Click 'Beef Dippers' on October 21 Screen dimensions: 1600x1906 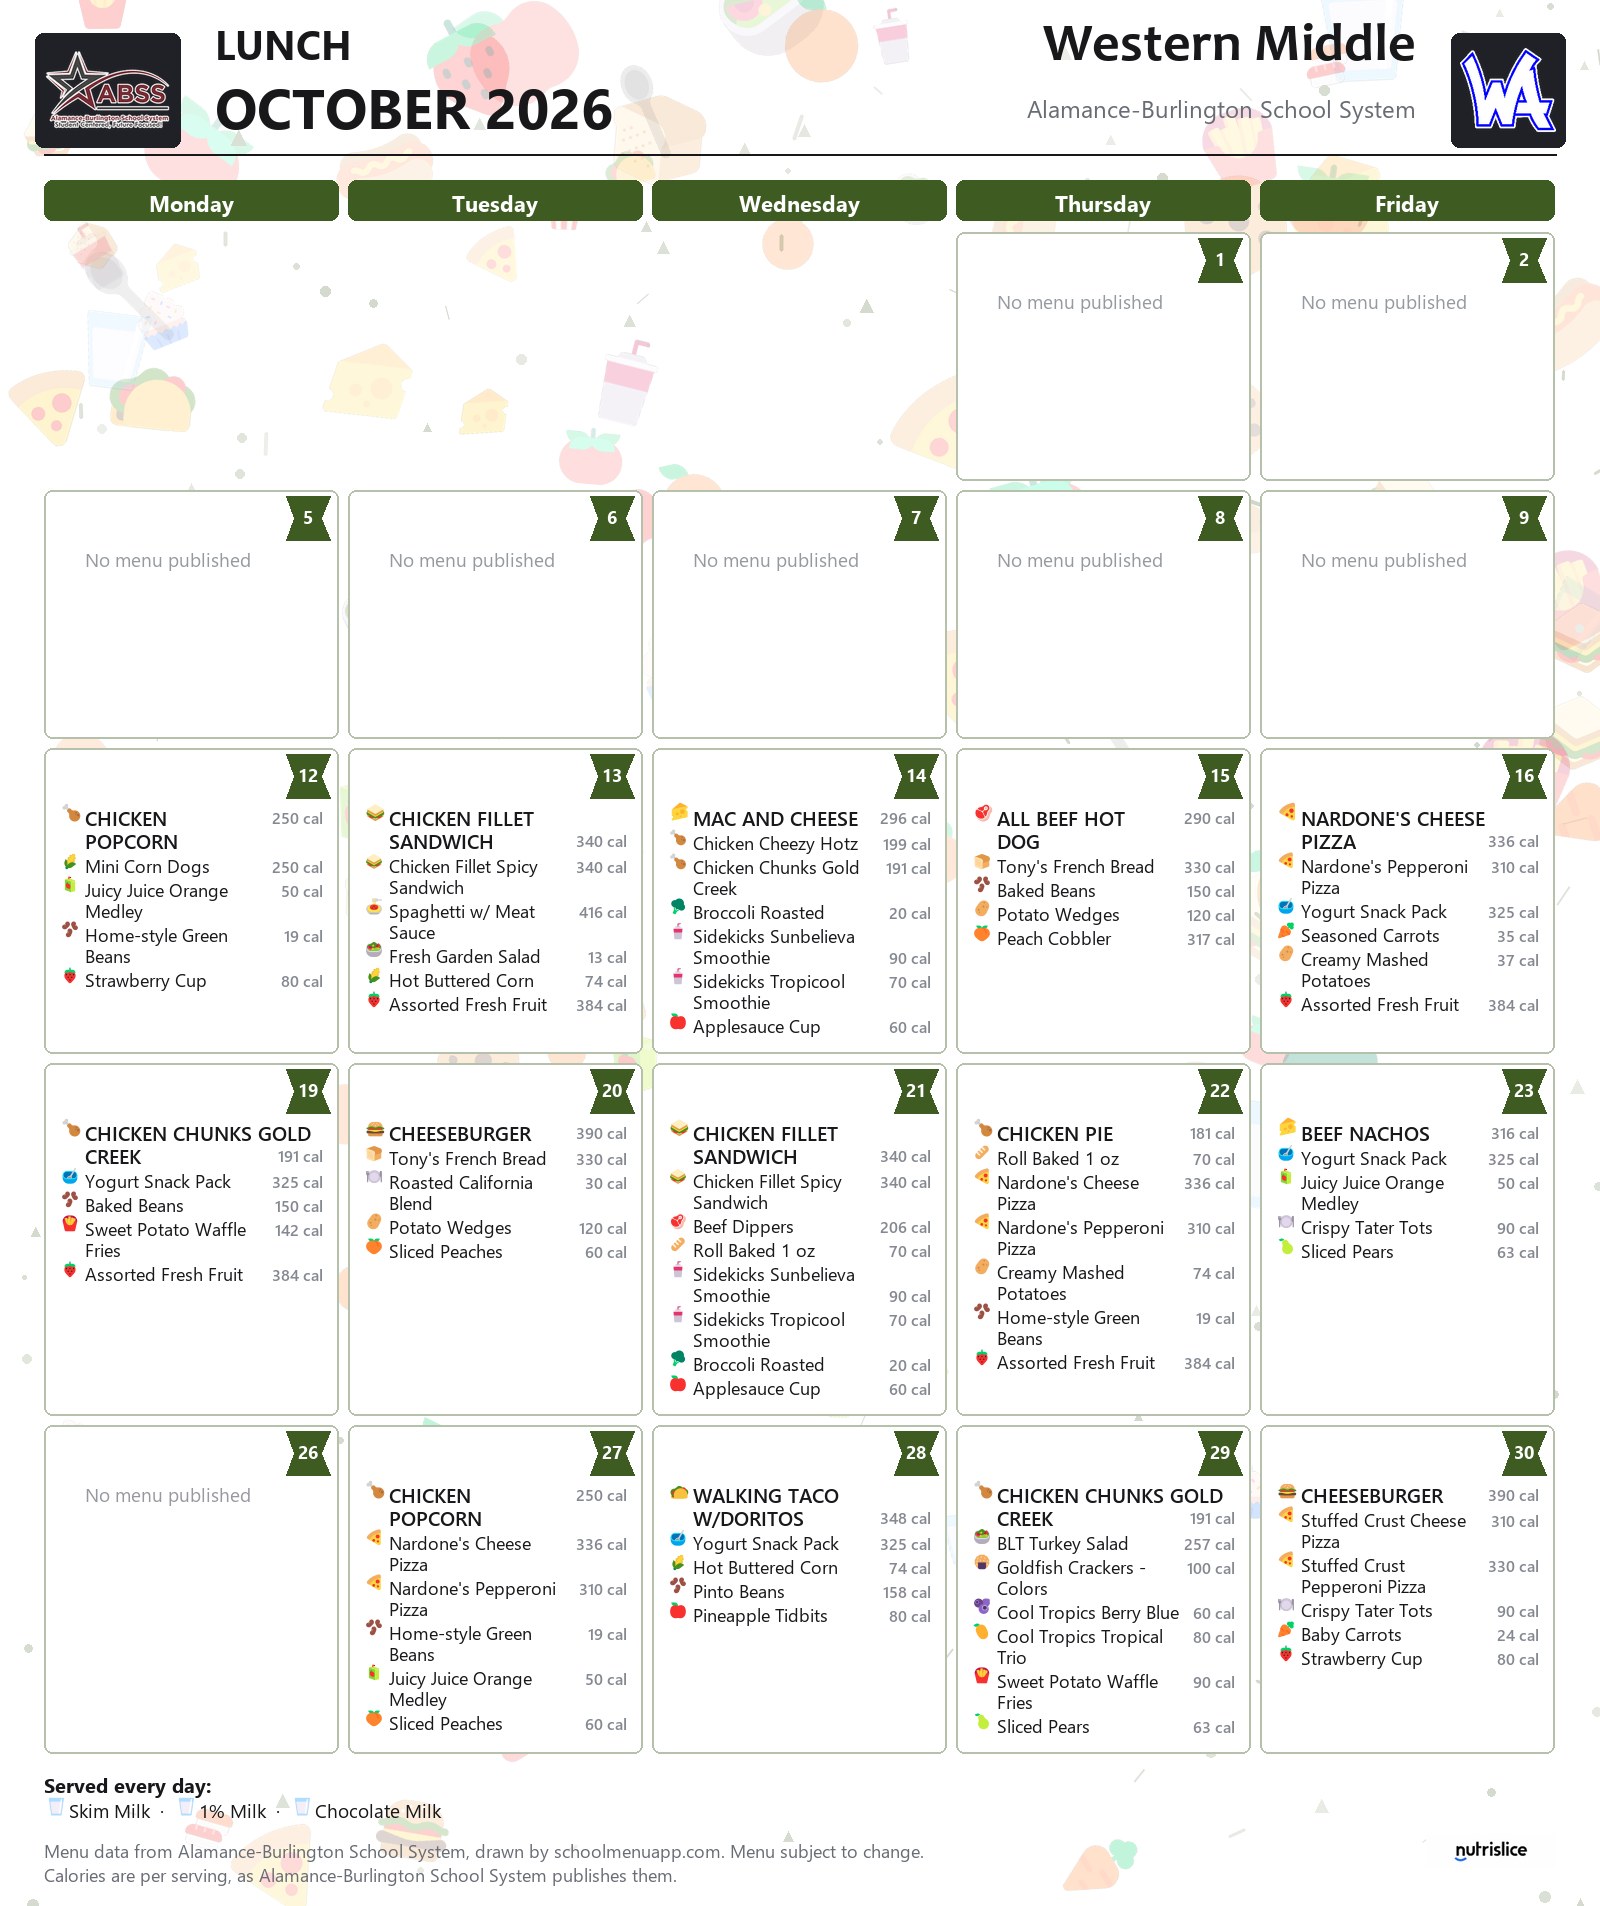(x=743, y=1227)
